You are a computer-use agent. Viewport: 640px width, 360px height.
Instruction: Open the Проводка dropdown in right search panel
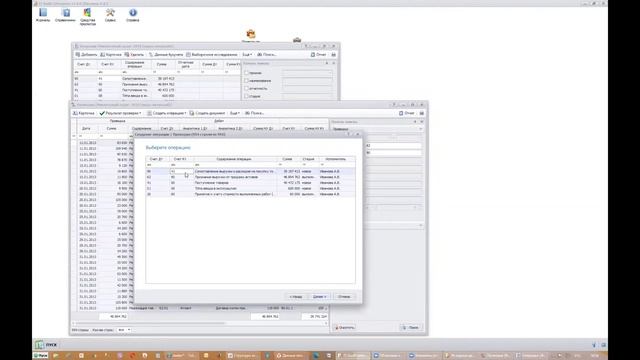[420, 129]
